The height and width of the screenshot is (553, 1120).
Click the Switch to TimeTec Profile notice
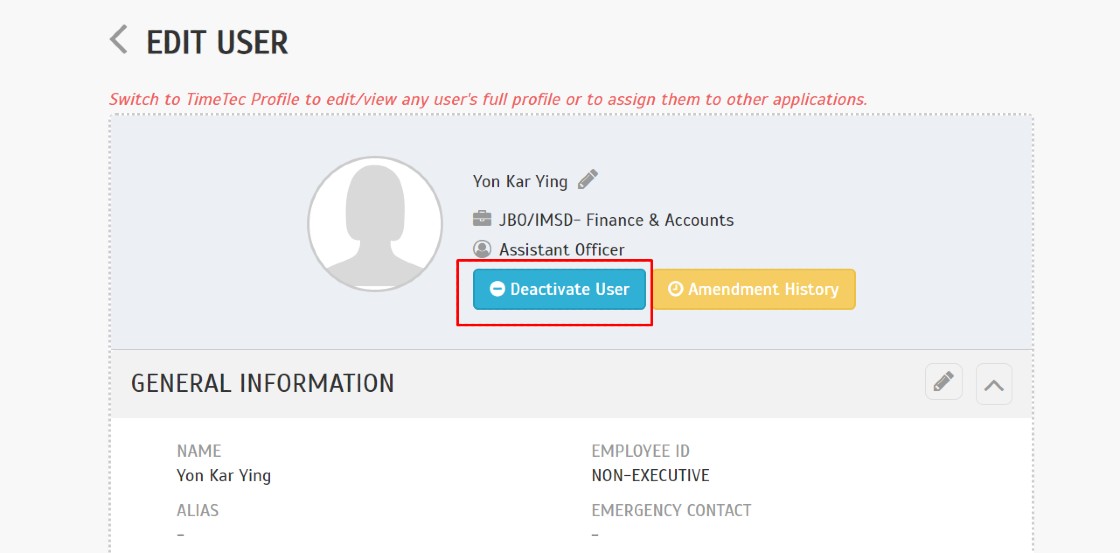488,99
